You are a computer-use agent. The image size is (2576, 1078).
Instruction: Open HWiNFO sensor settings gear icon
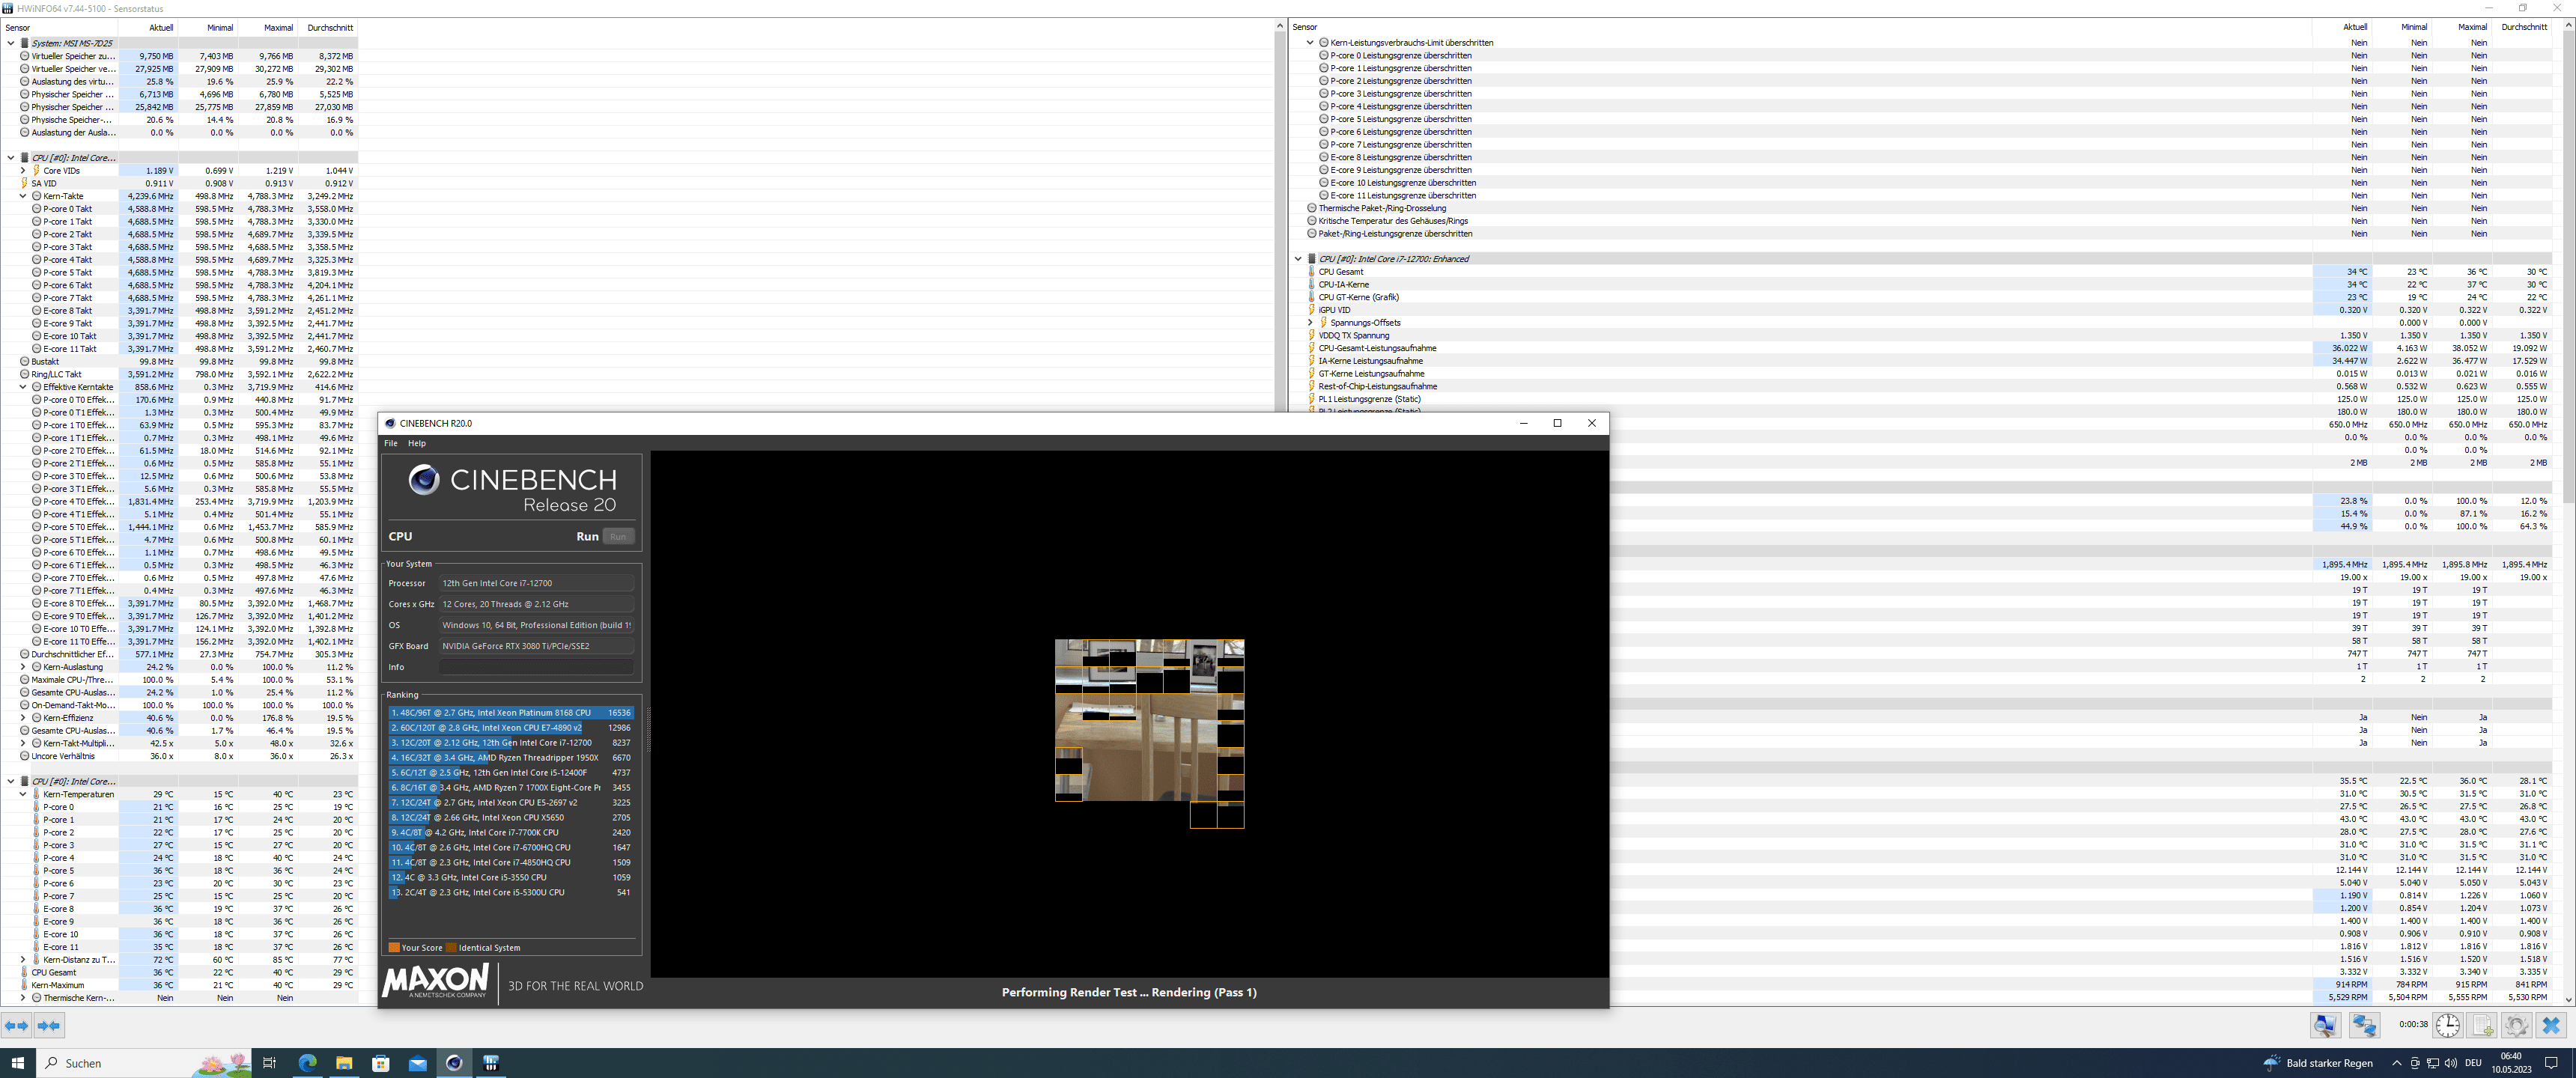pyautogui.click(x=2516, y=1025)
